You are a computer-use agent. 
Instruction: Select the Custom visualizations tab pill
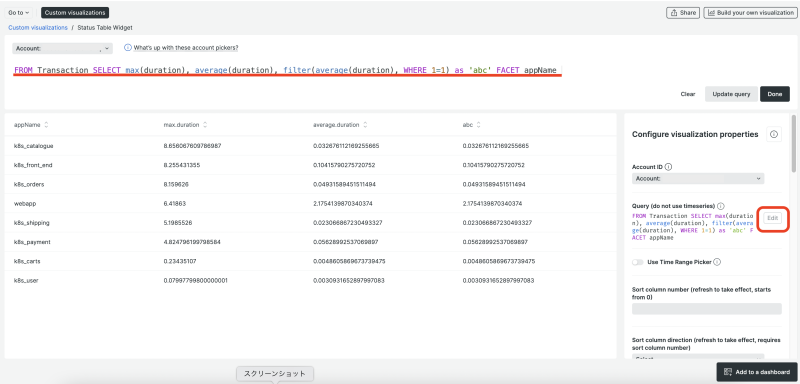[x=75, y=13]
